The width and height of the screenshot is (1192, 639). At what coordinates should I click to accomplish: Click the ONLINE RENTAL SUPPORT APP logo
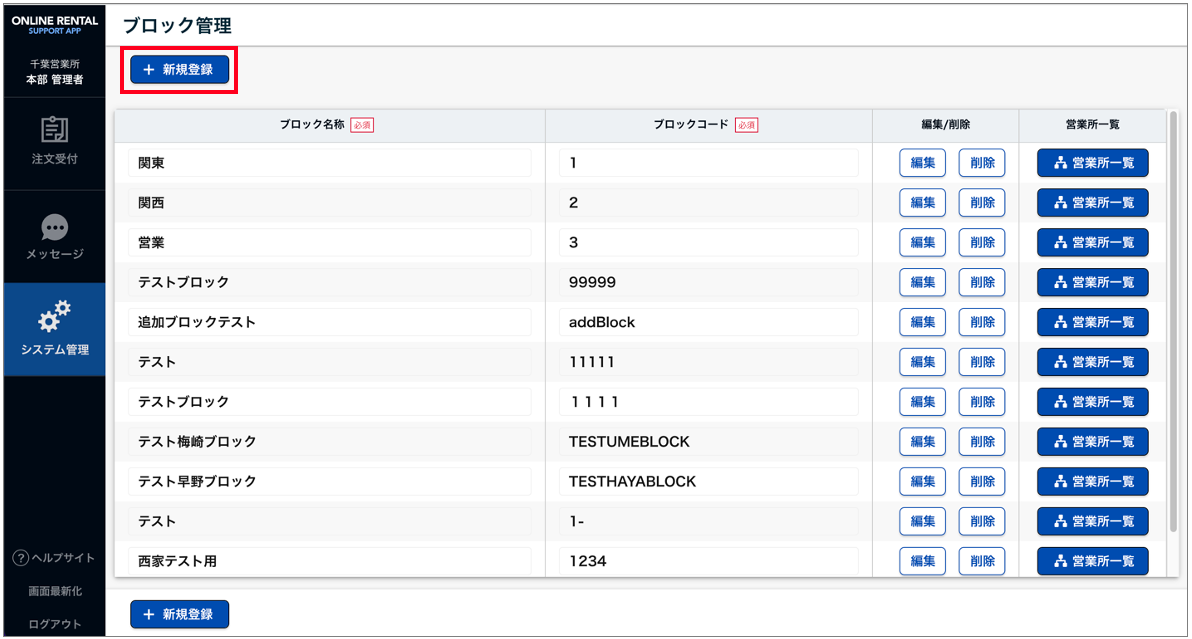point(54,24)
